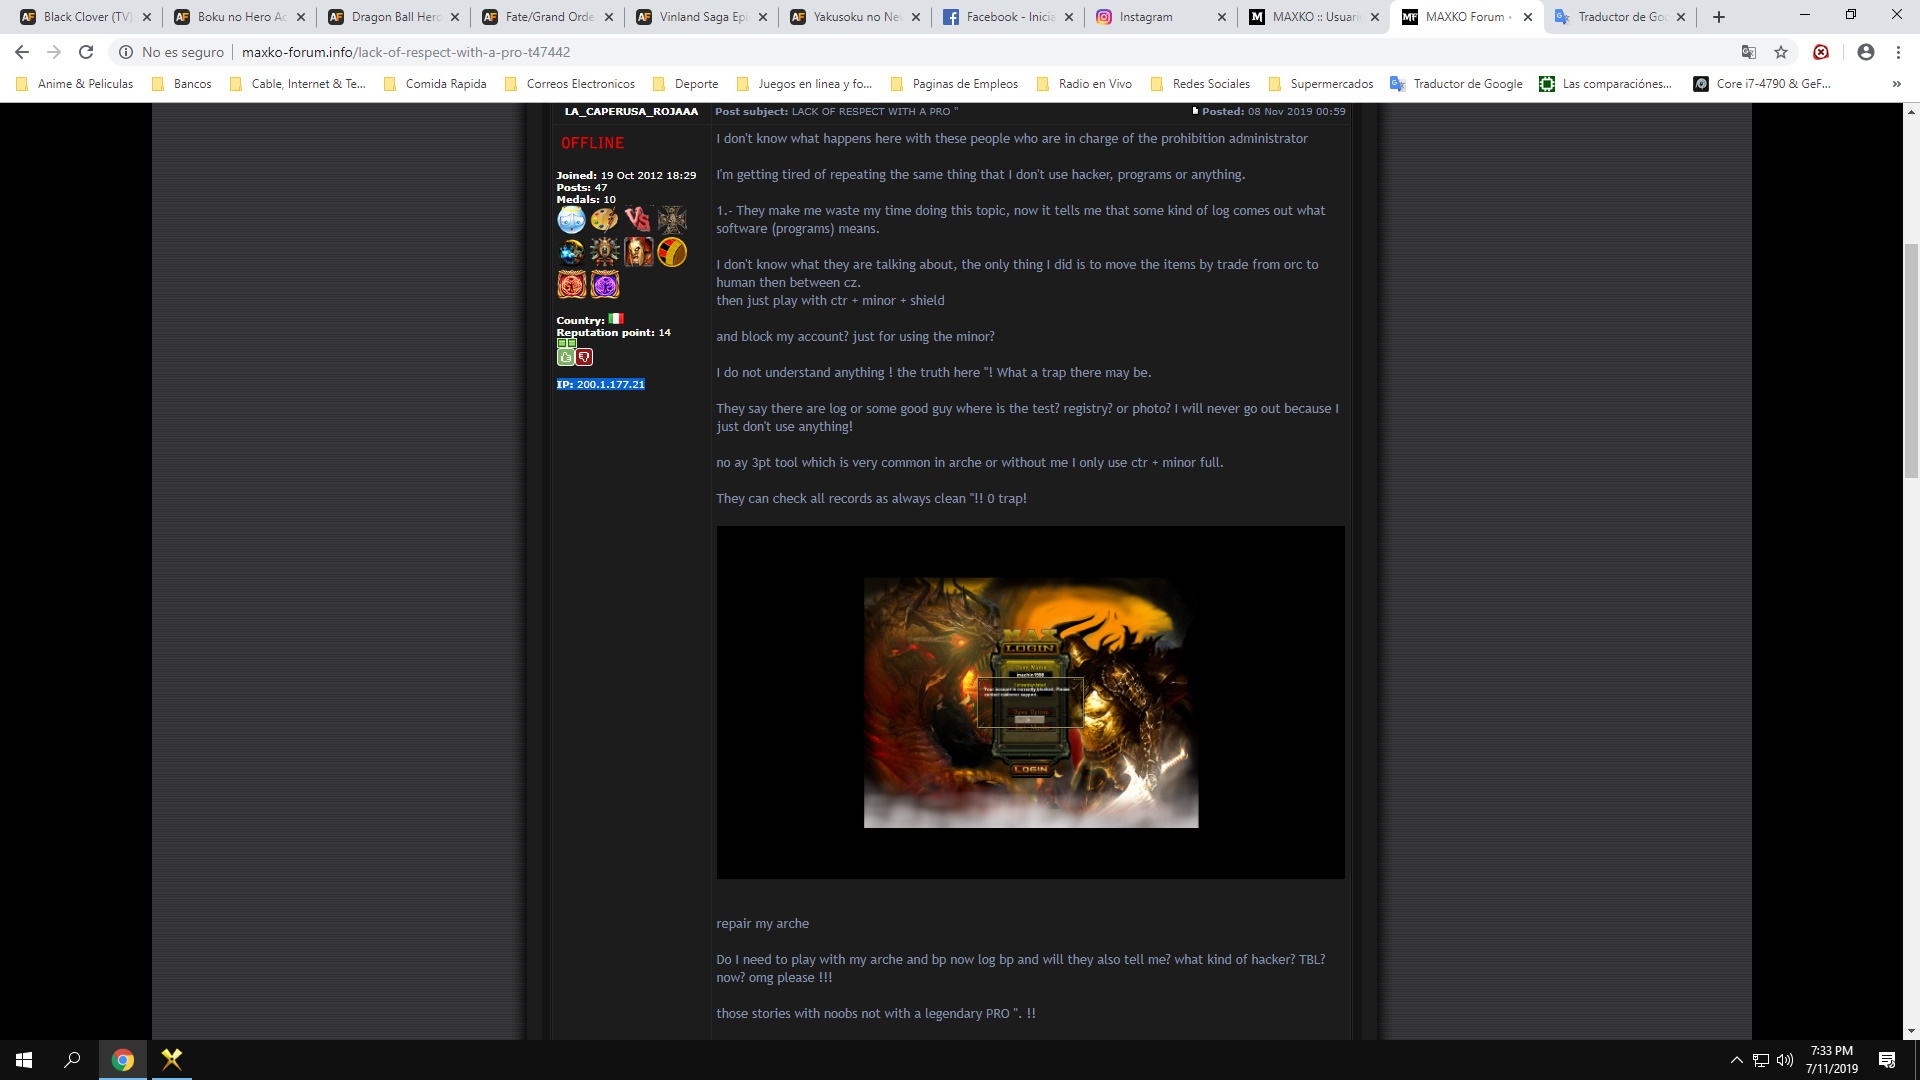Click the crying angel smiley medal
The height and width of the screenshot is (1080, 1920).
571,219
